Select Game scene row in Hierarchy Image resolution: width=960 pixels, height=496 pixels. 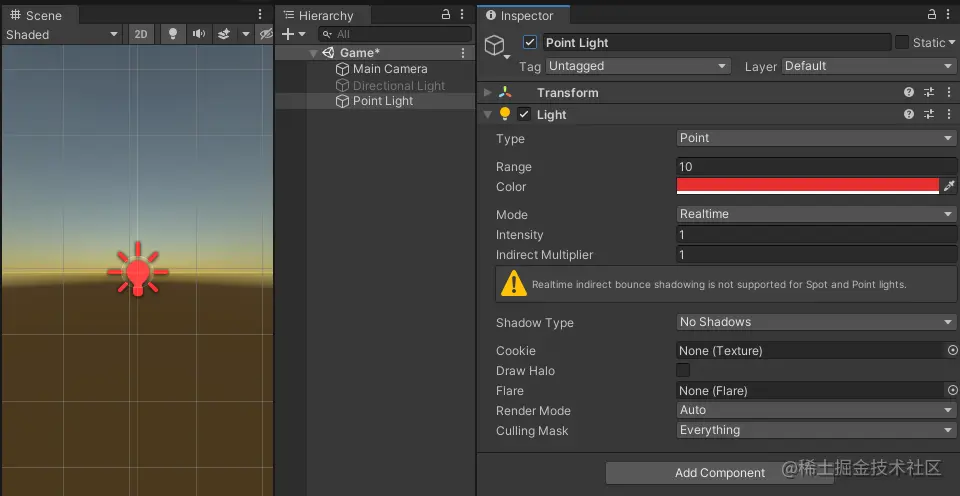[x=375, y=53]
